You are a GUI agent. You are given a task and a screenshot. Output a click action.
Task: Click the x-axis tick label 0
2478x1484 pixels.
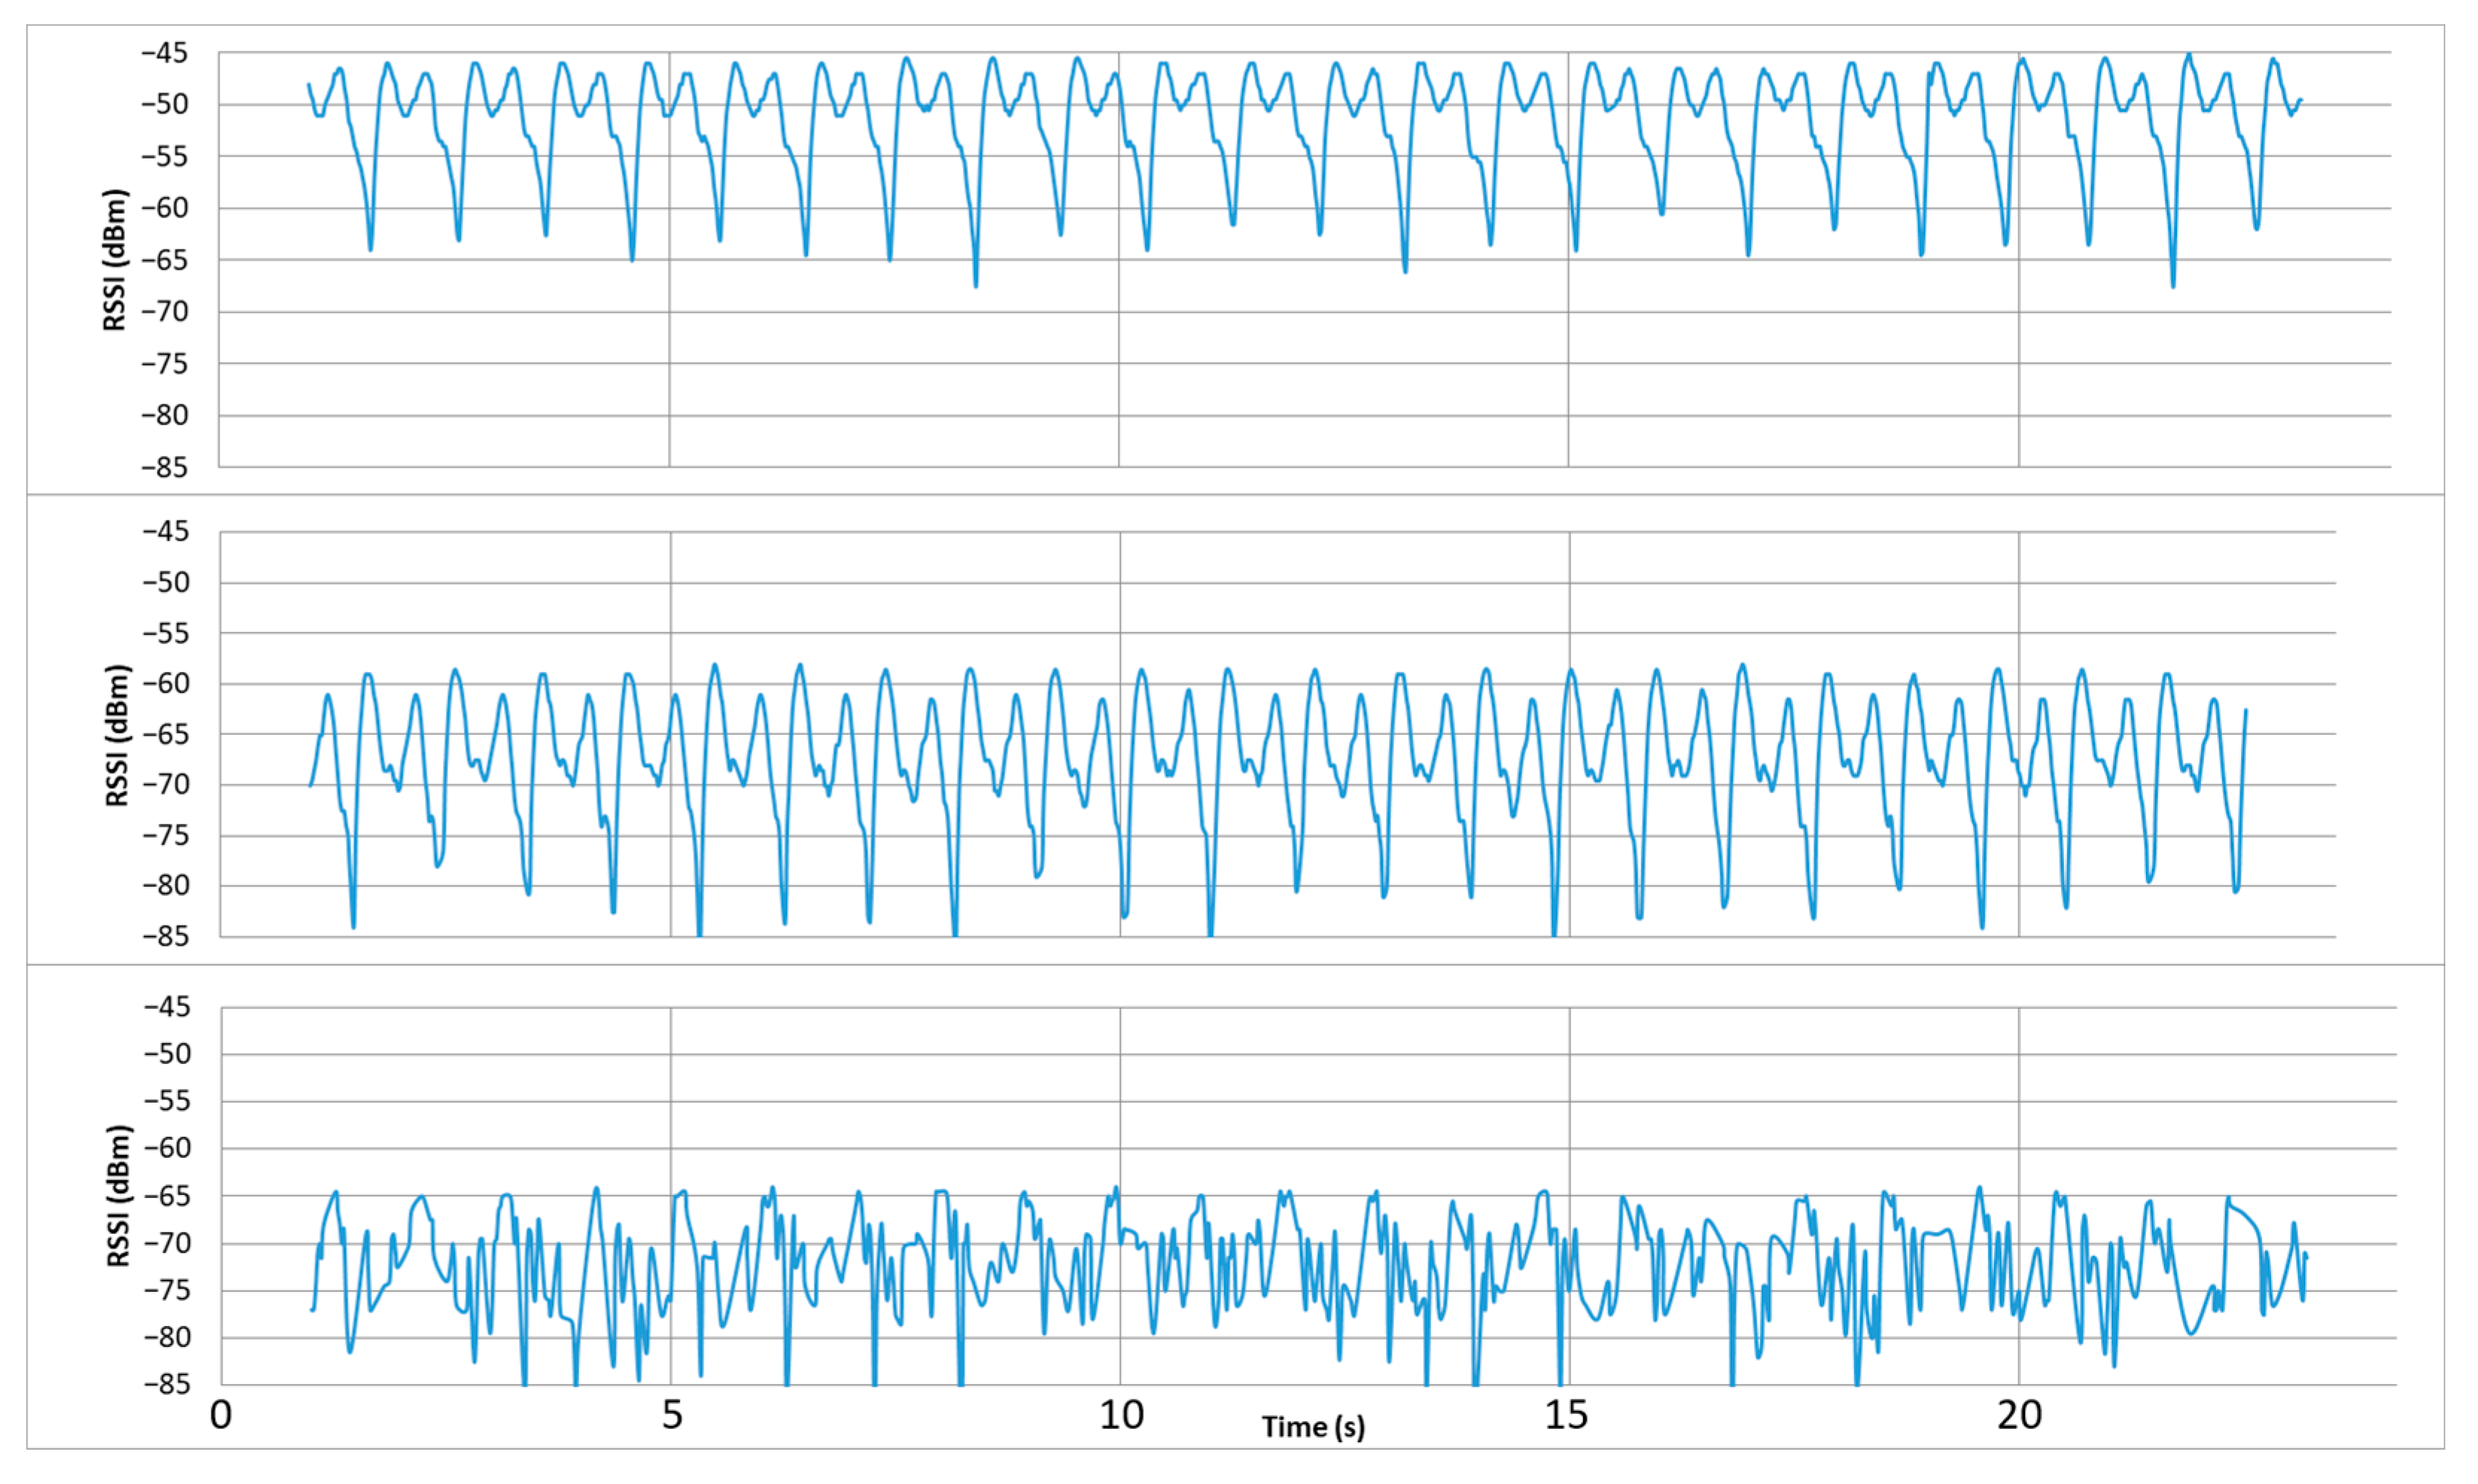pyautogui.click(x=221, y=1415)
